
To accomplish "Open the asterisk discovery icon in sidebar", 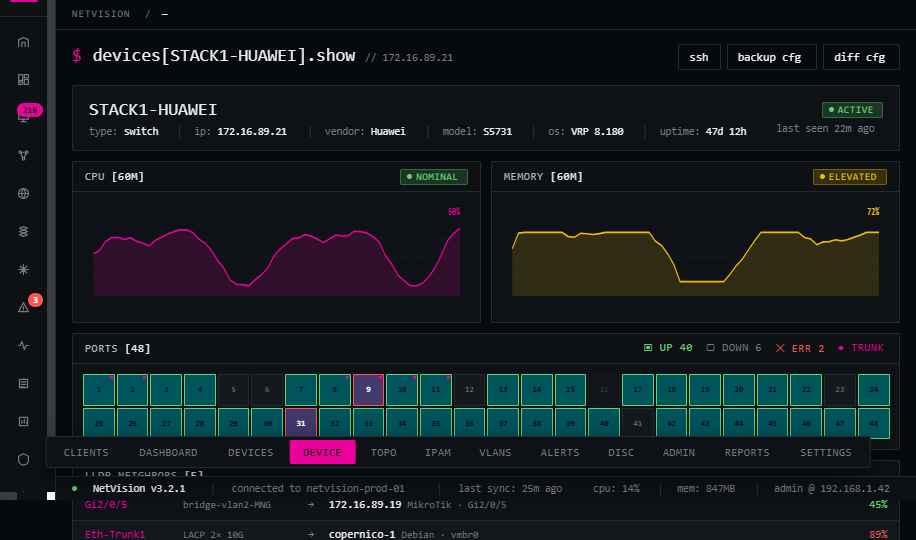I will pyautogui.click(x=23, y=269).
